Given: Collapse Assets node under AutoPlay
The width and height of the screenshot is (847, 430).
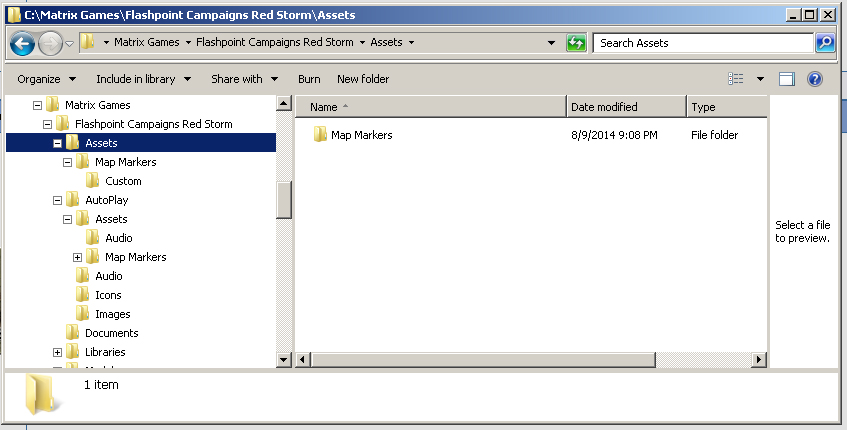Looking at the screenshot, I should 68,219.
